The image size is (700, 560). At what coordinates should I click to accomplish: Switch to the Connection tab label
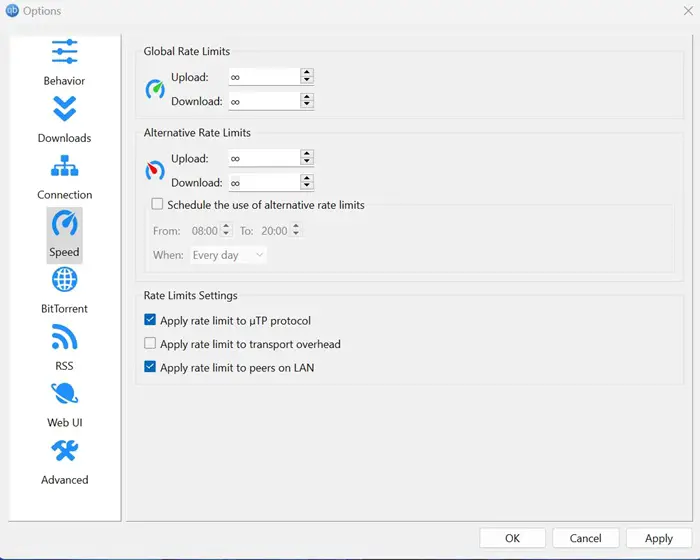65,195
